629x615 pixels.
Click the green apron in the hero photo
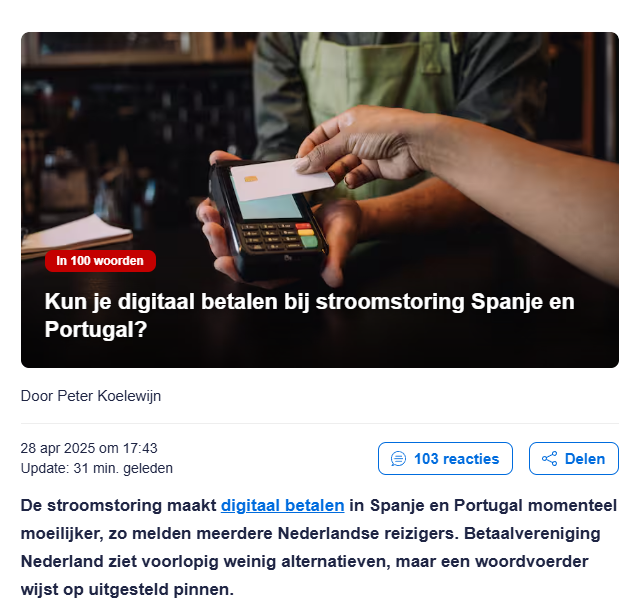pyautogui.click(x=377, y=80)
